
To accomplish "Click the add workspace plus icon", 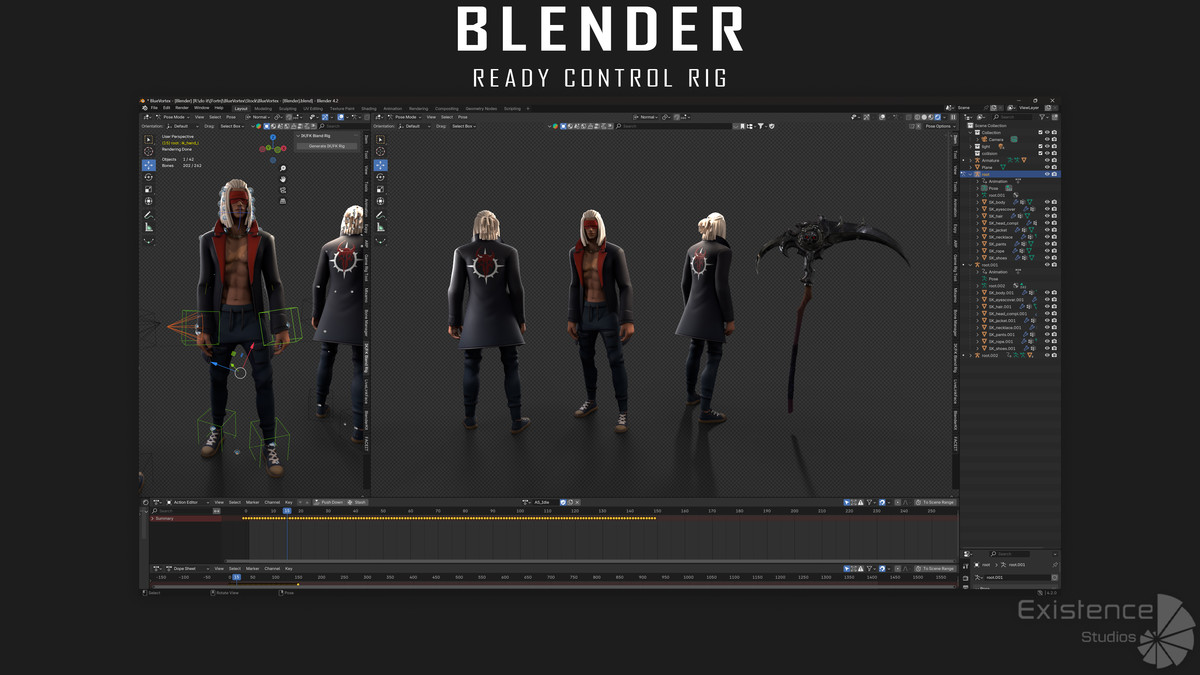I will click(528, 108).
